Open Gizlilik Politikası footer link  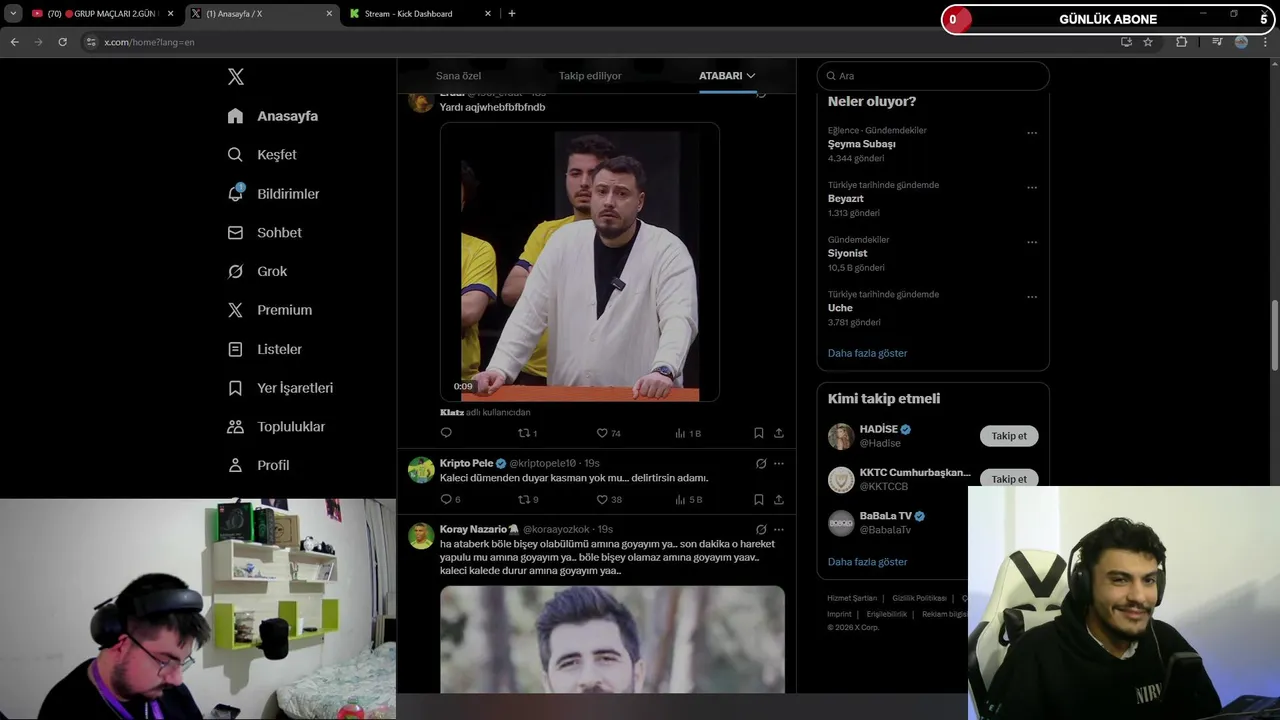tap(919, 598)
